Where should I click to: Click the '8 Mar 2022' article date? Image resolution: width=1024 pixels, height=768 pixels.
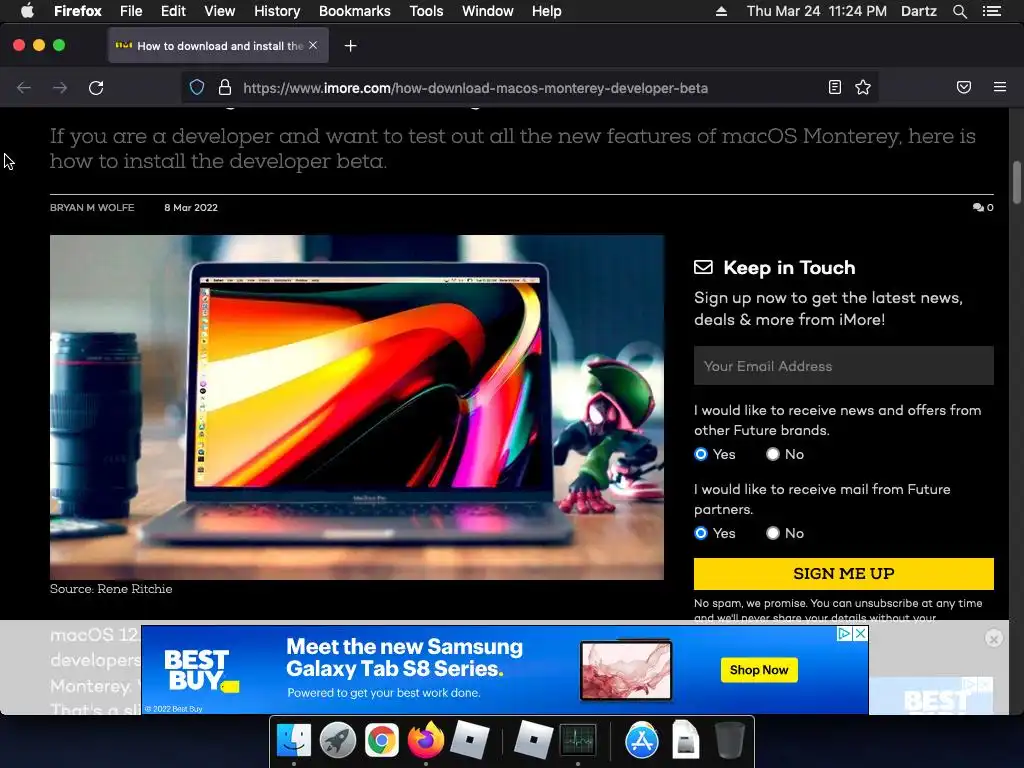191,208
